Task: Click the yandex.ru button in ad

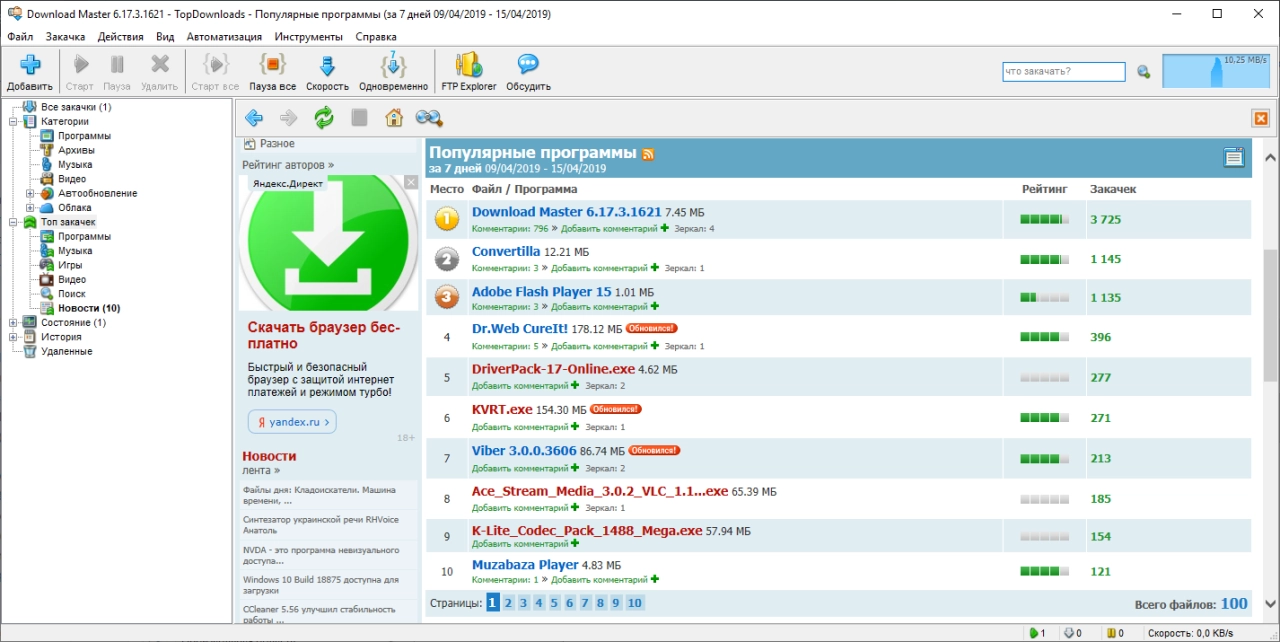Action: coord(292,422)
